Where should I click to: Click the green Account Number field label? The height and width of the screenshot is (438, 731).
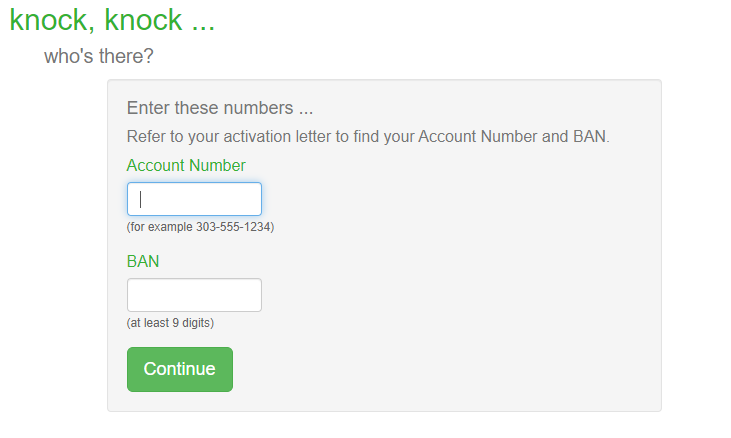[x=186, y=165]
